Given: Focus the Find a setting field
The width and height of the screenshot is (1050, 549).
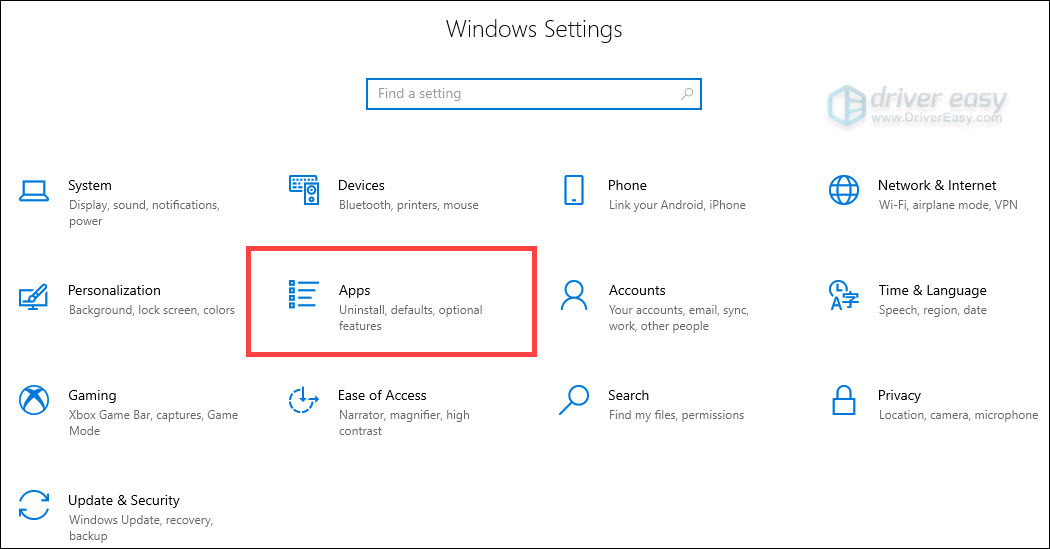Looking at the screenshot, I should coord(534,94).
